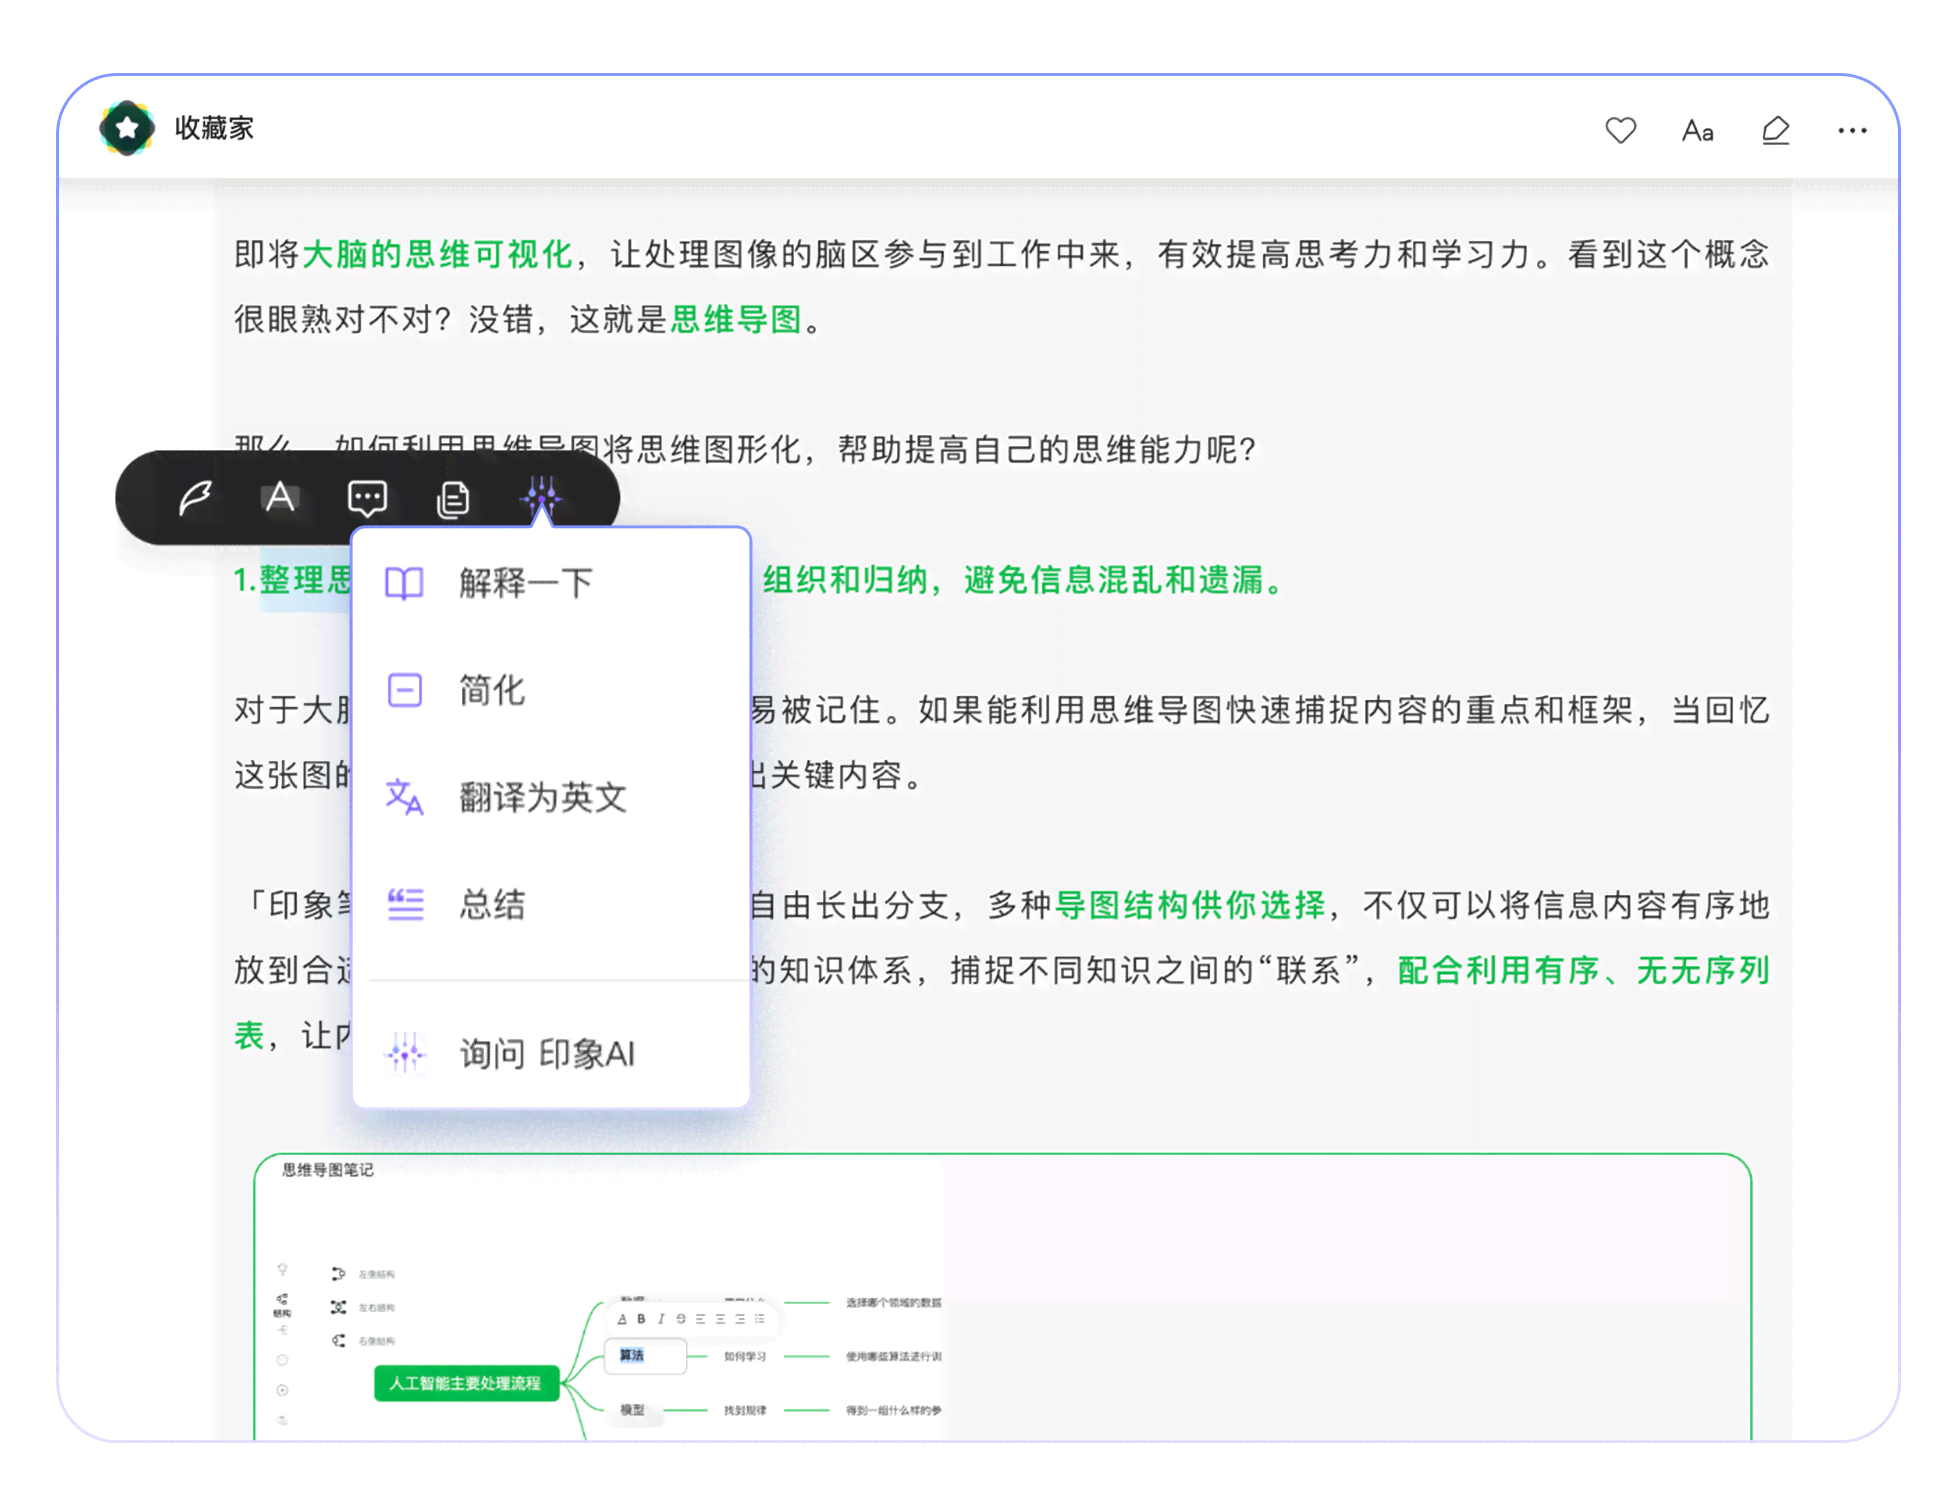Click the quote-lines icon beside 总结
Image resolution: width=1957 pixels, height=1496 pixels.
(x=405, y=904)
